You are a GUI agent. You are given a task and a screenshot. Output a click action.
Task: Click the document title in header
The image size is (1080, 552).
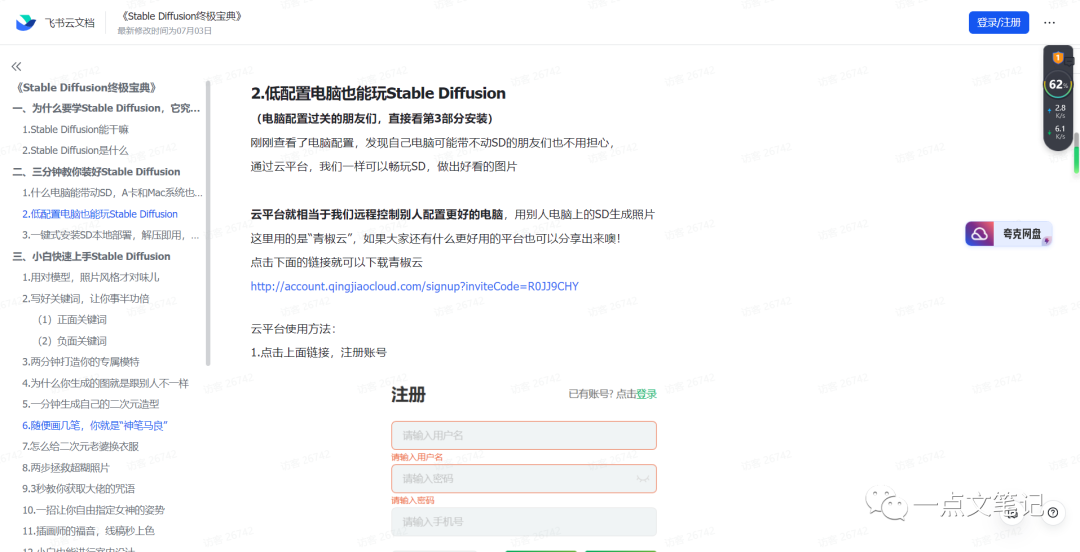[x=181, y=15]
